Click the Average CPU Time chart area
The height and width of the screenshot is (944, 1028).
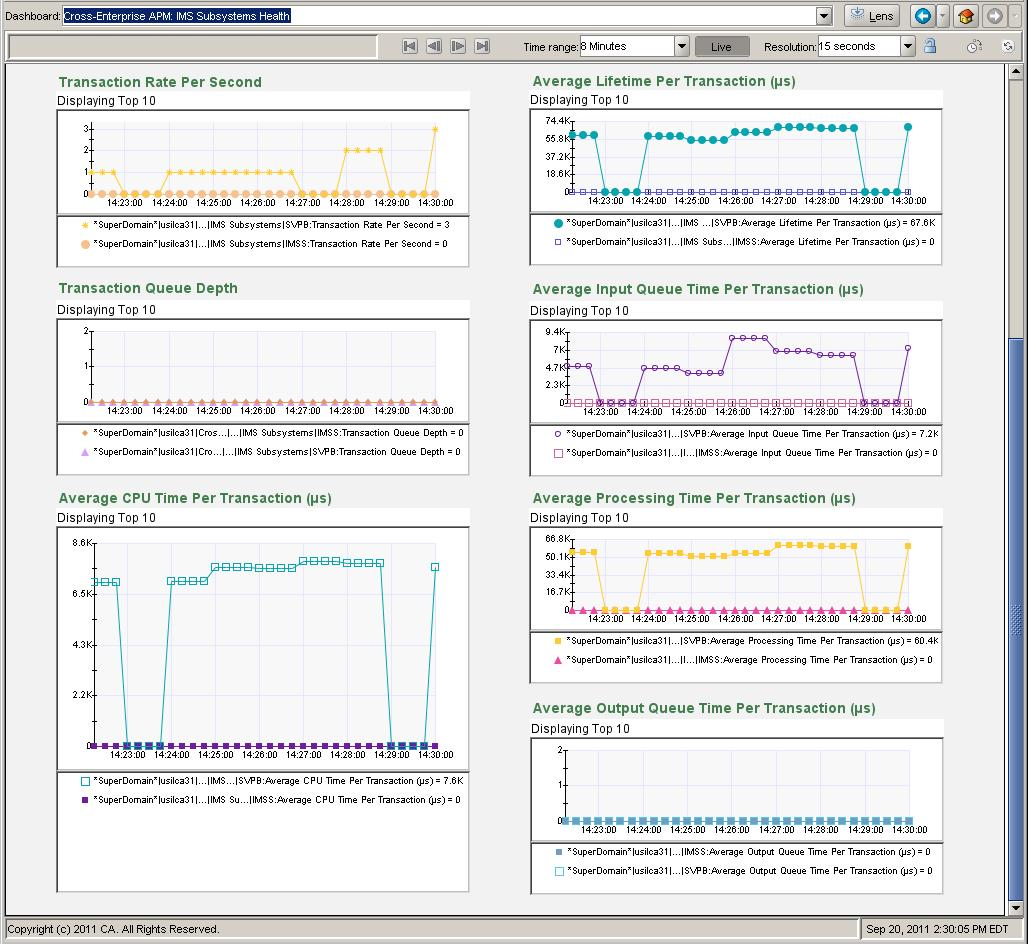pos(263,649)
